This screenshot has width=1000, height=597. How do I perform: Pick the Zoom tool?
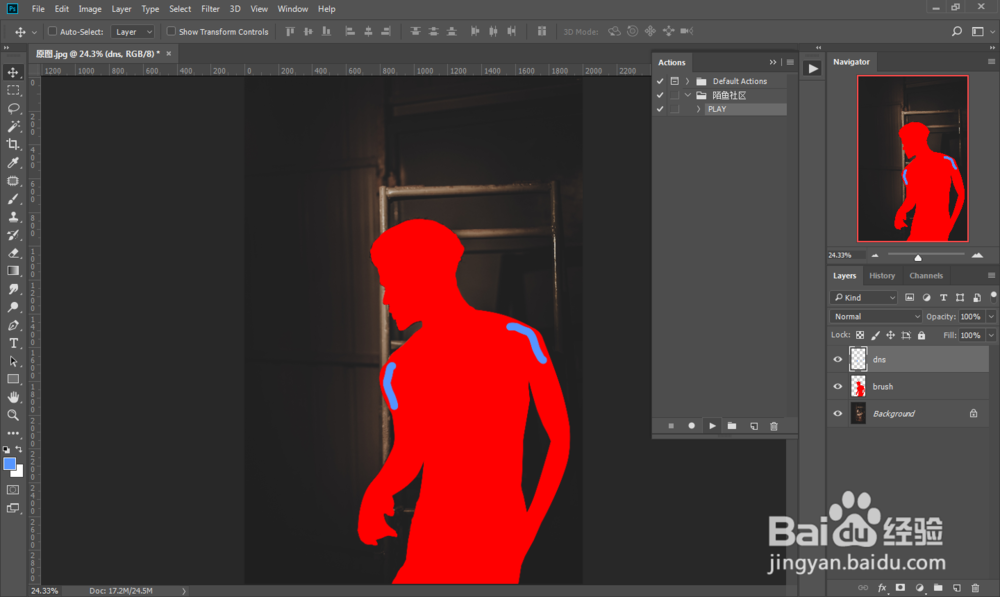point(13,414)
